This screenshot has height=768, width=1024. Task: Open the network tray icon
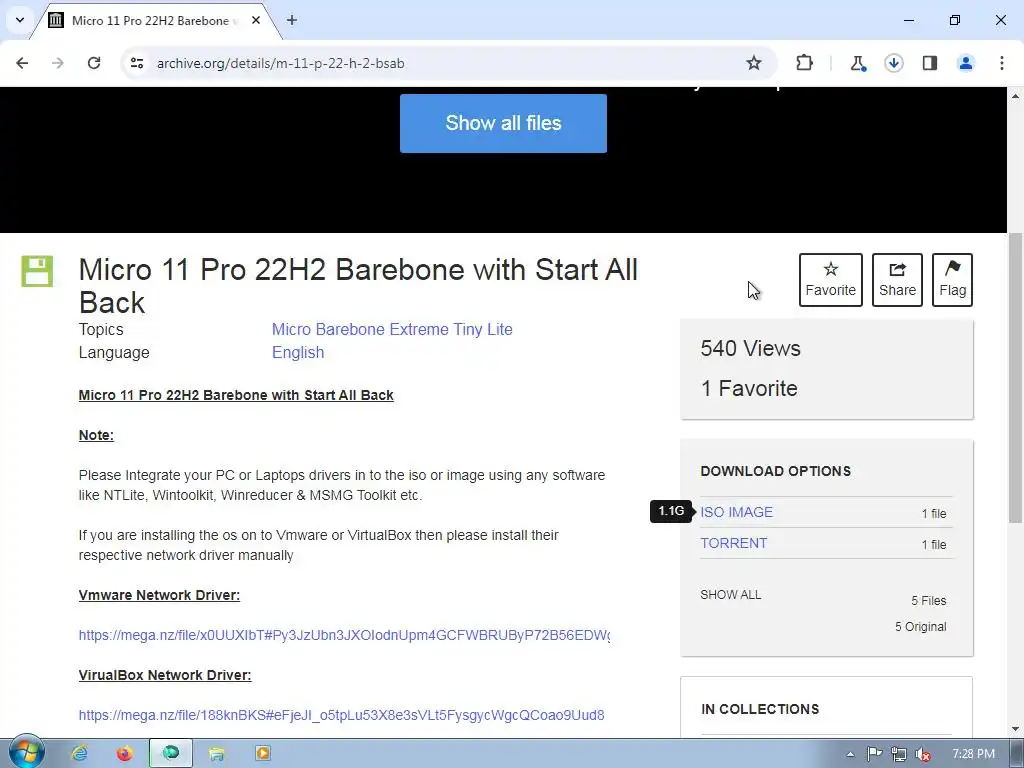(899, 754)
